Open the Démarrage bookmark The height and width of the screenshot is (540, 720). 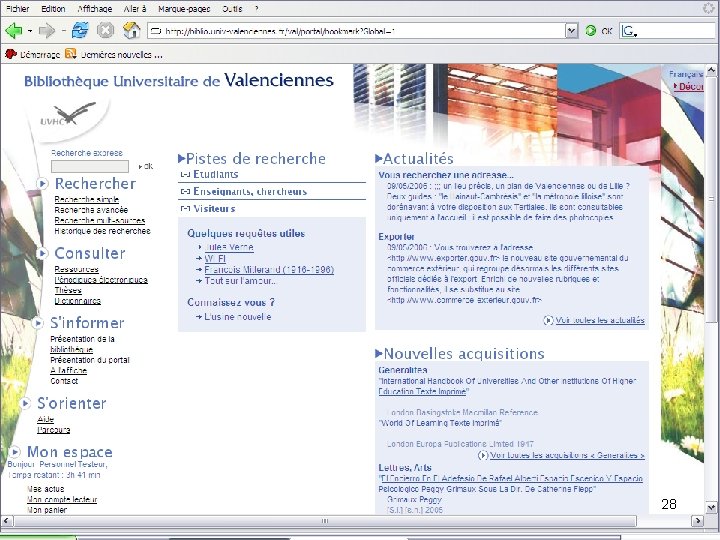33,55
